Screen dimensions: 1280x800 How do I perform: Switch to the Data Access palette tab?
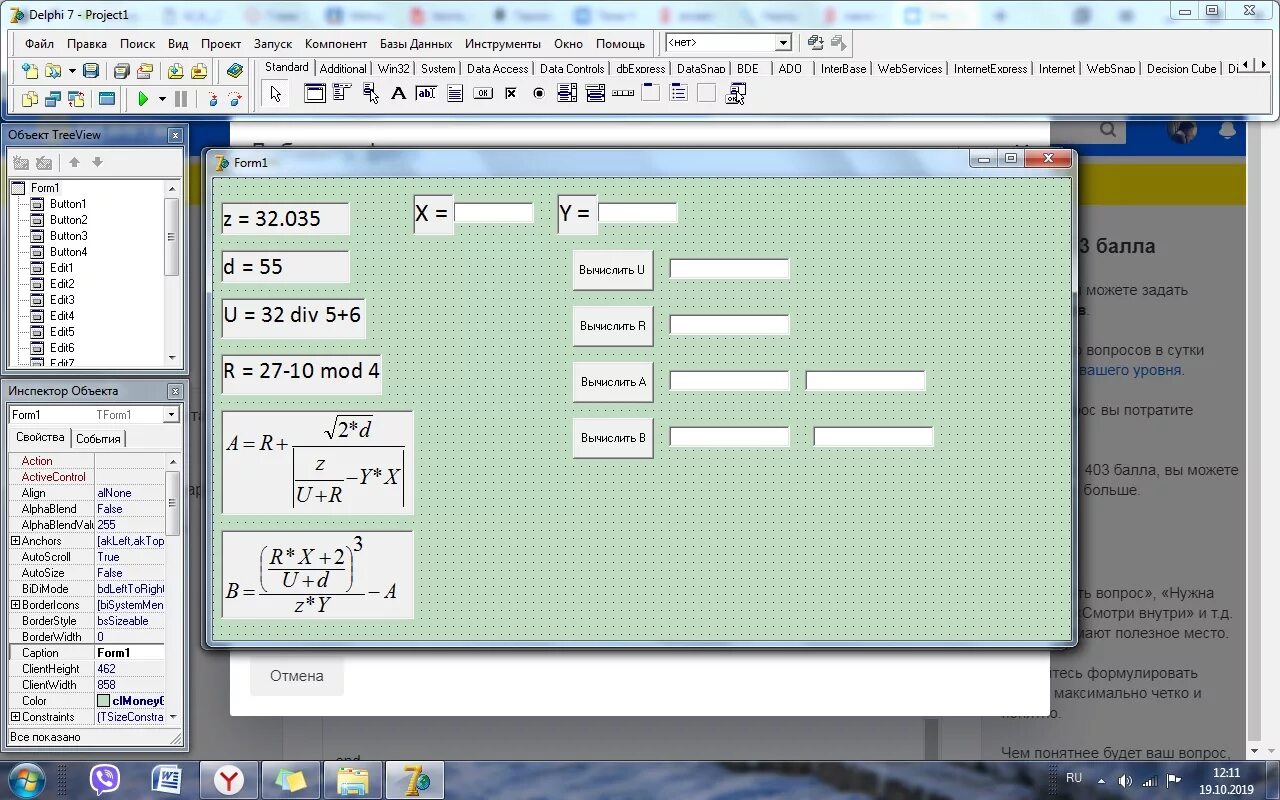click(497, 69)
